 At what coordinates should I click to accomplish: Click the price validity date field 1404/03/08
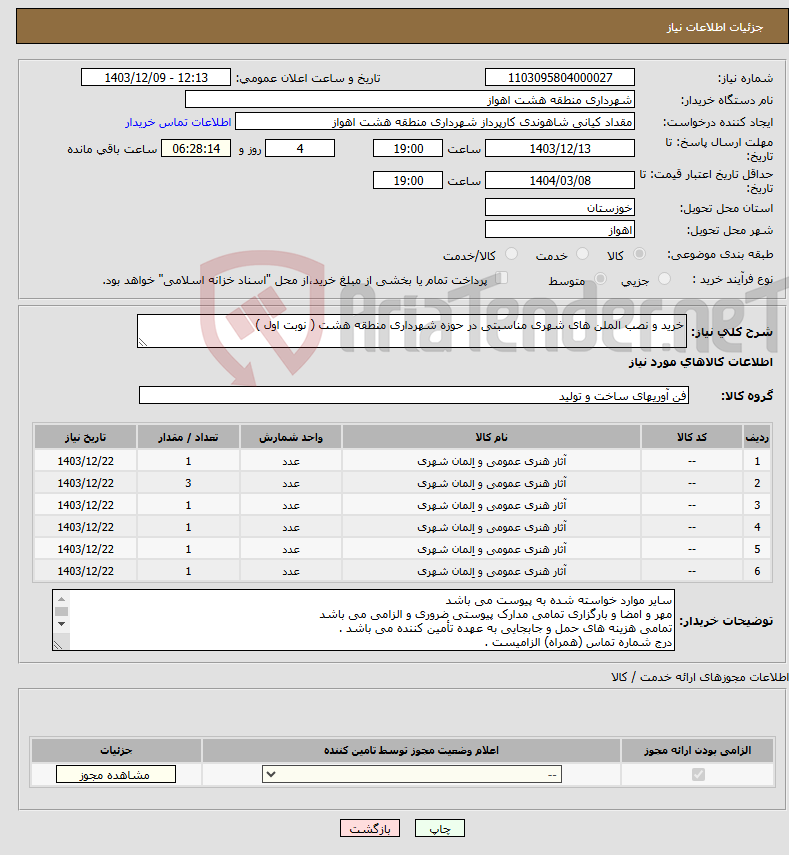tap(559, 180)
